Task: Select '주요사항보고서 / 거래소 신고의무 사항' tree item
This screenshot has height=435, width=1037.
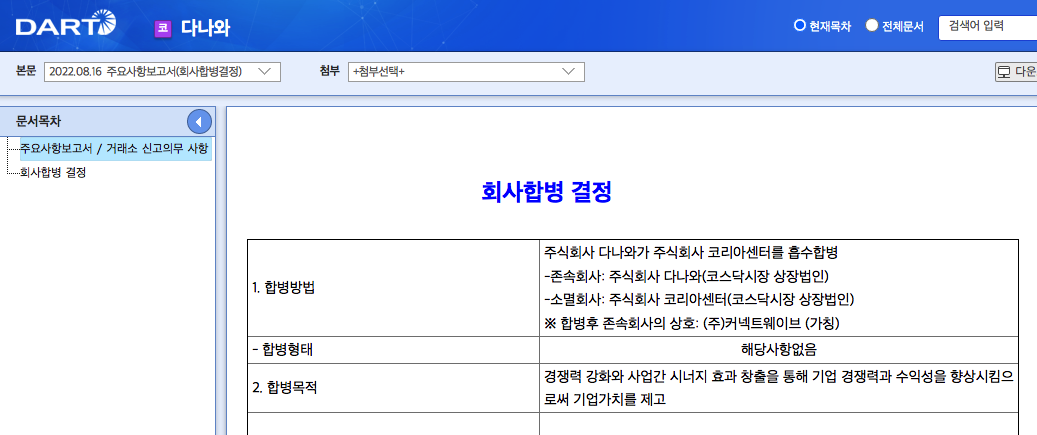Action: pos(115,147)
